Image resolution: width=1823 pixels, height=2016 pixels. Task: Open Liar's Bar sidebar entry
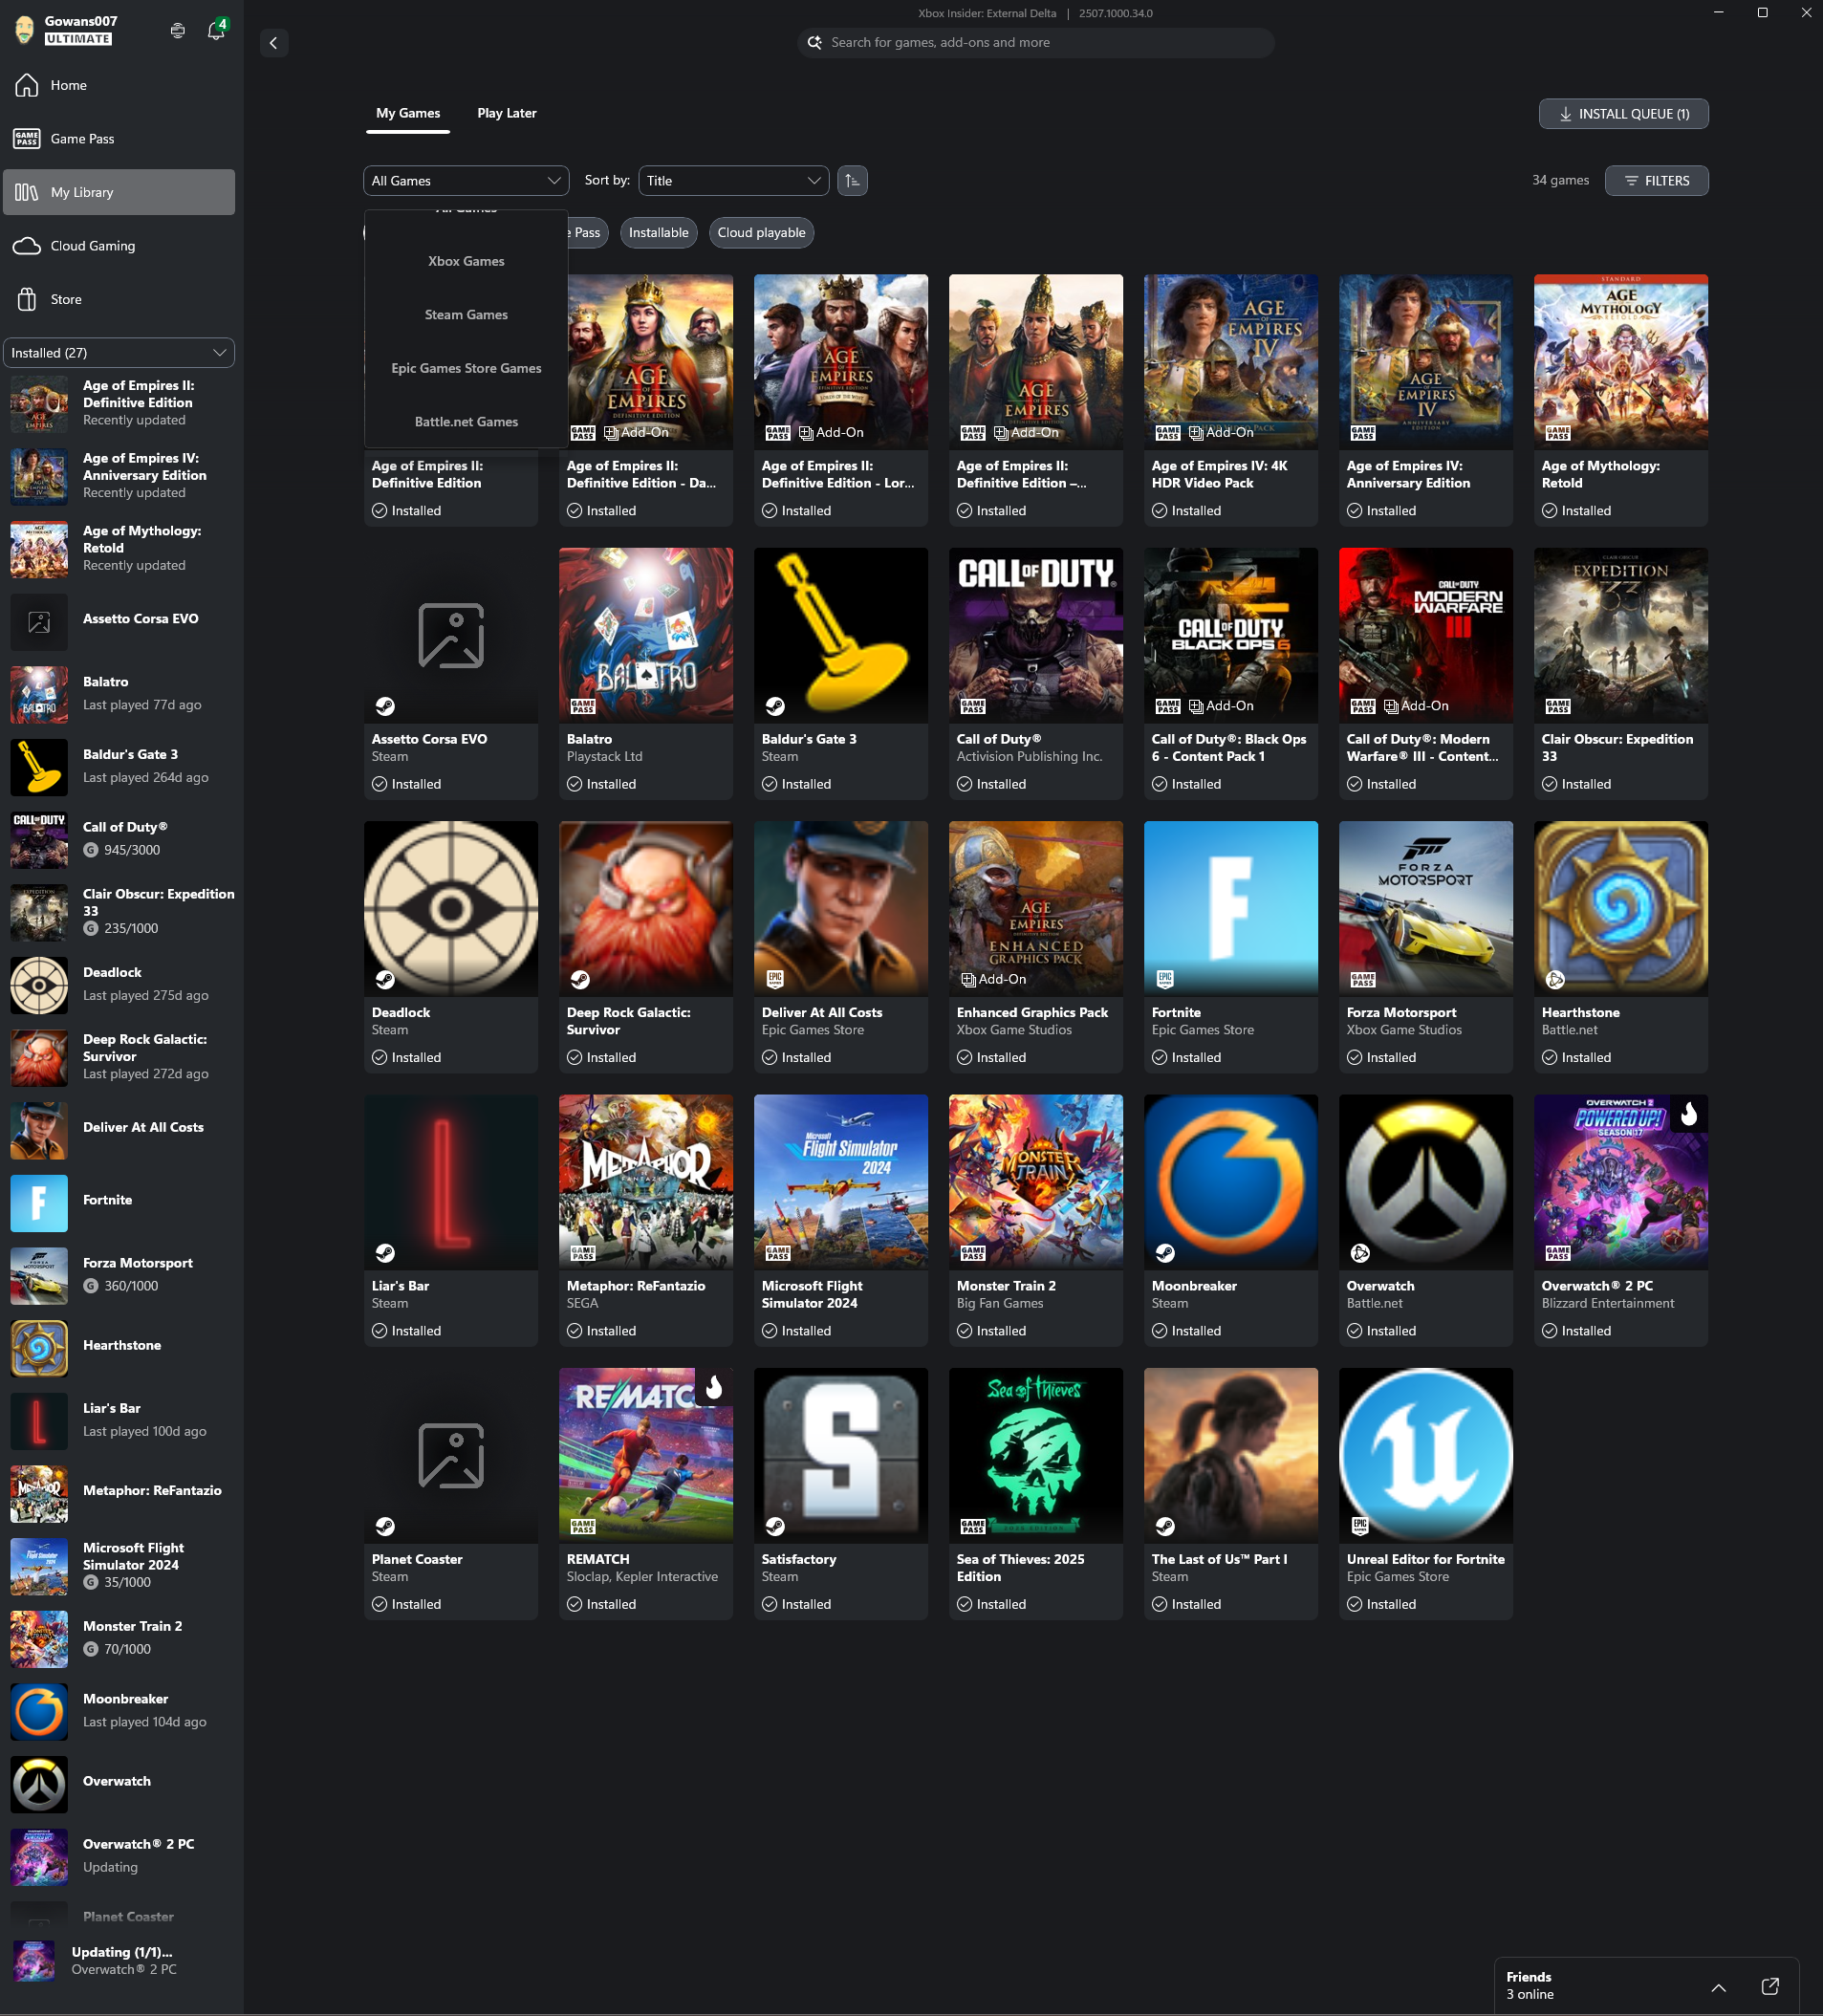[119, 1421]
